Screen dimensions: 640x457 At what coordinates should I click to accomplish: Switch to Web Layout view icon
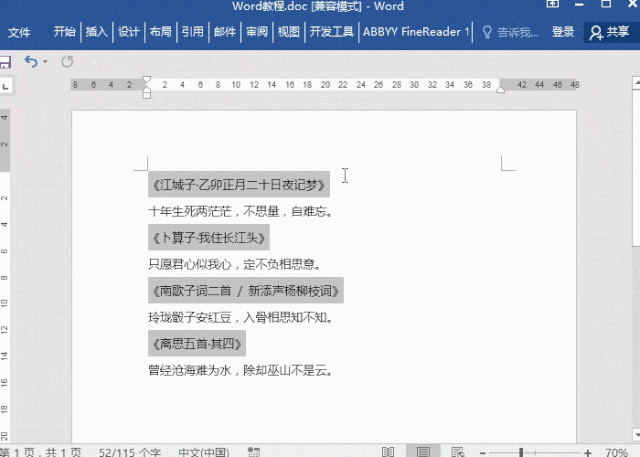tap(458, 452)
